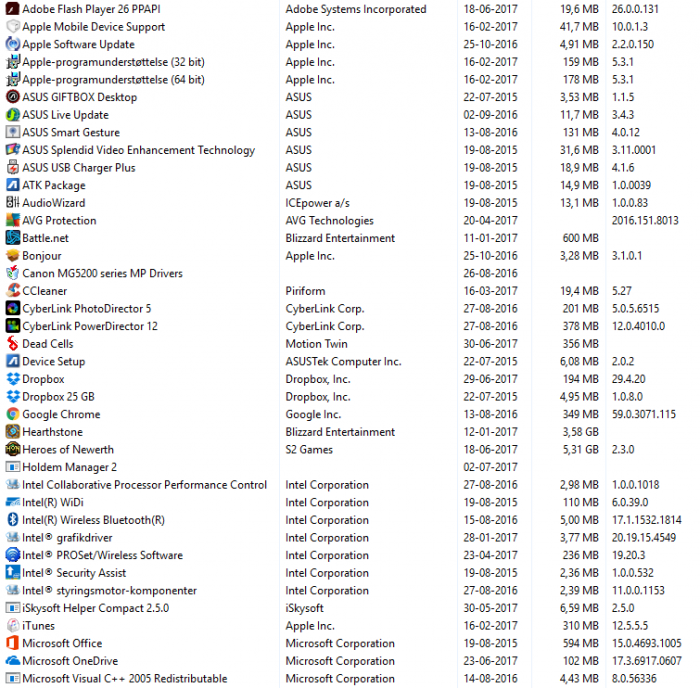
Task: Click publisher 'iSkysoft'
Action: coord(304,608)
